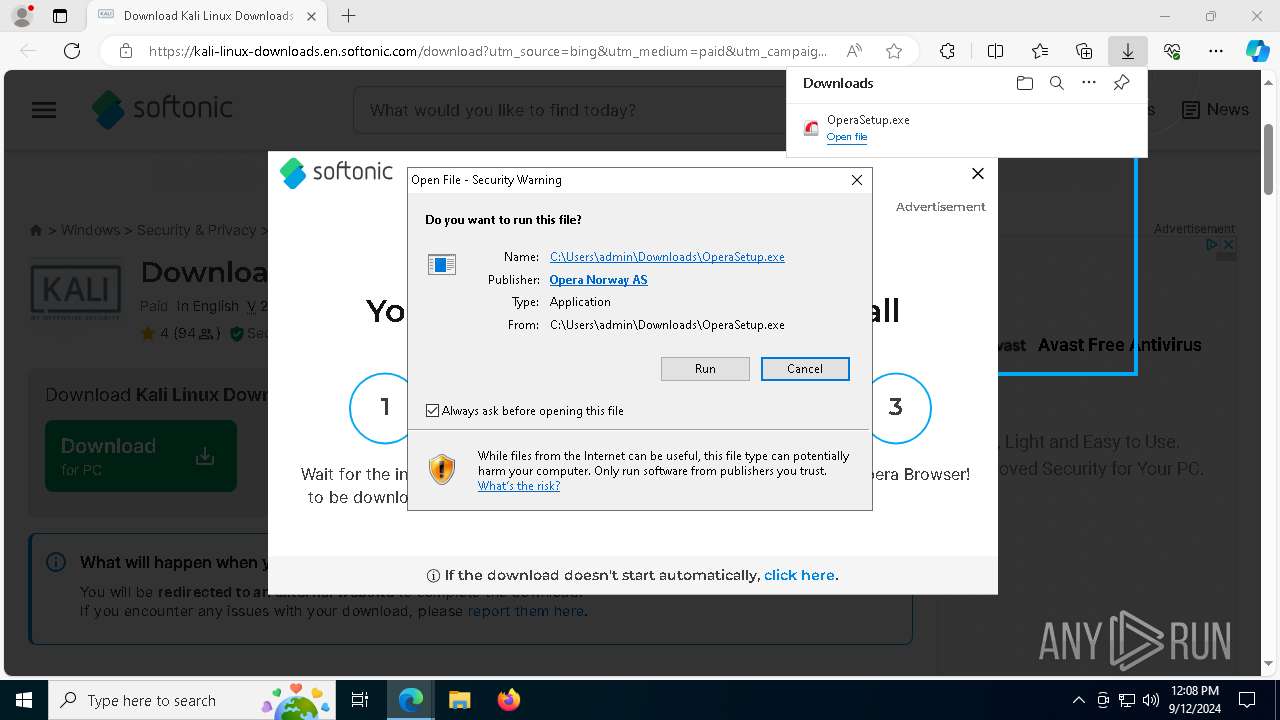The height and width of the screenshot is (720, 1280).
Task: Open the Windows Start menu
Action: pos(24,700)
